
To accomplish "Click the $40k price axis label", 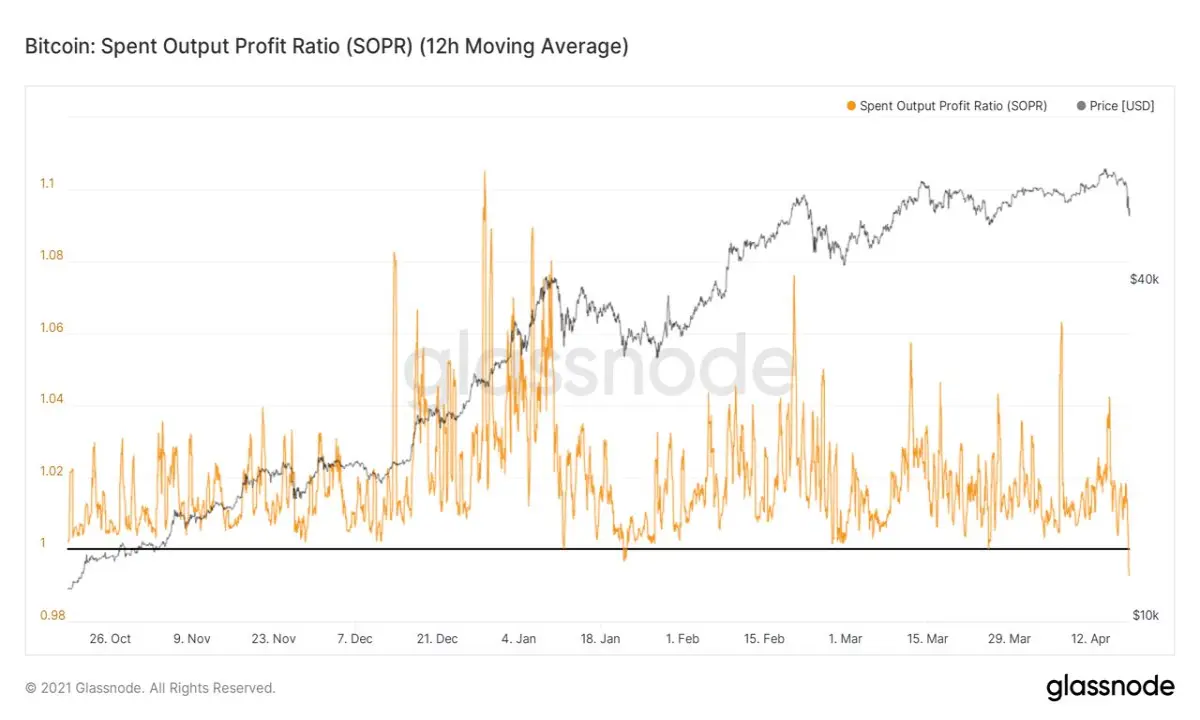I will pyautogui.click(x=1145, y=280).
